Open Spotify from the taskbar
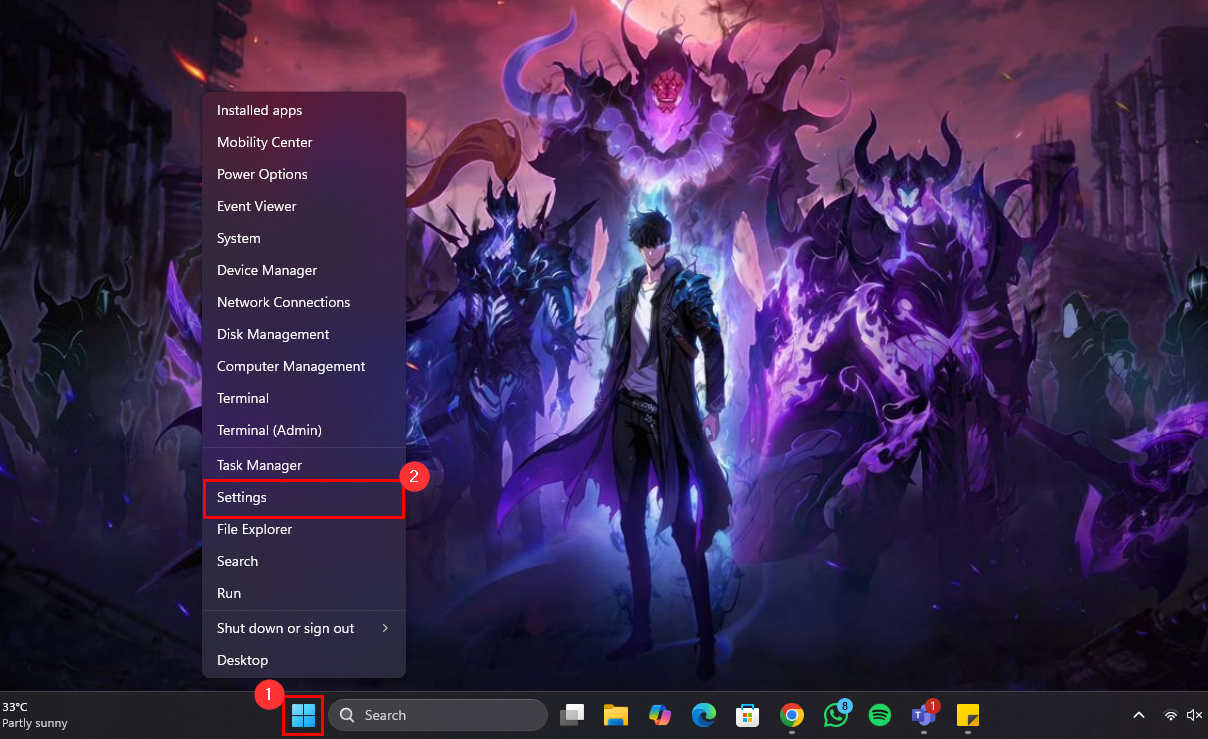1208x739 pixels. 880,715
